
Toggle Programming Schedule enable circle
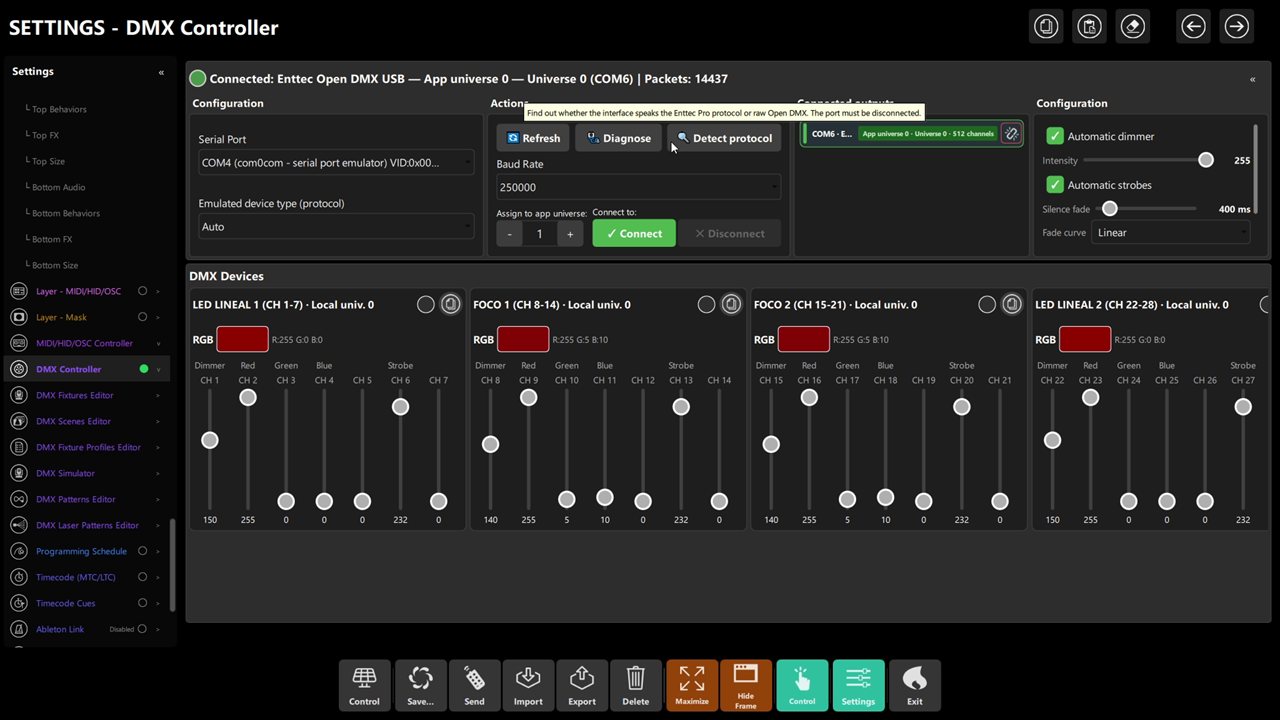click(143, 551)
